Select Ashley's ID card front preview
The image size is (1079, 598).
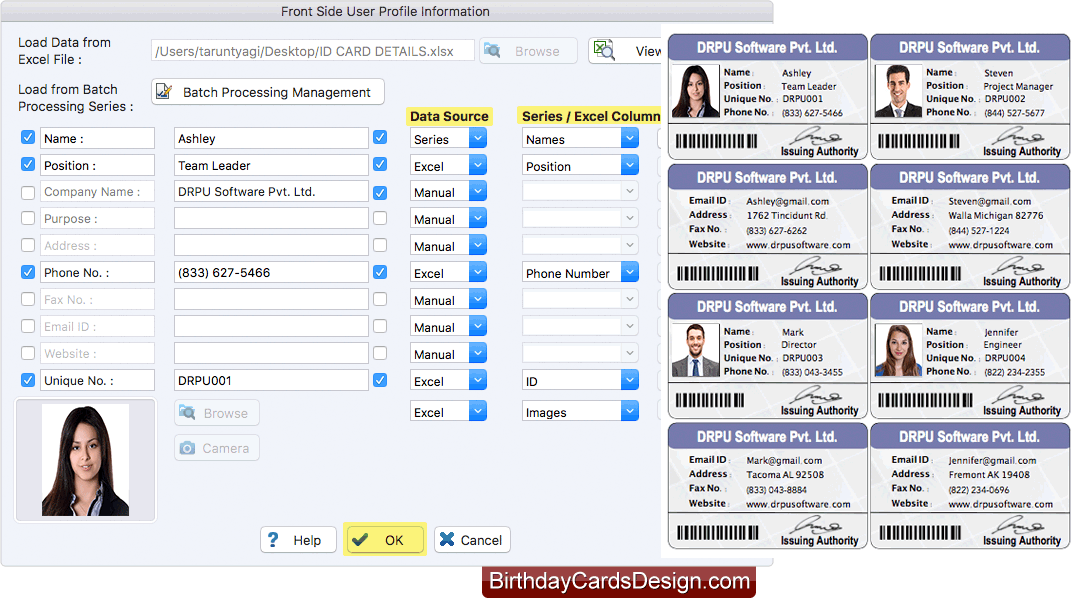pyautogui.click(x=767, y=97)
